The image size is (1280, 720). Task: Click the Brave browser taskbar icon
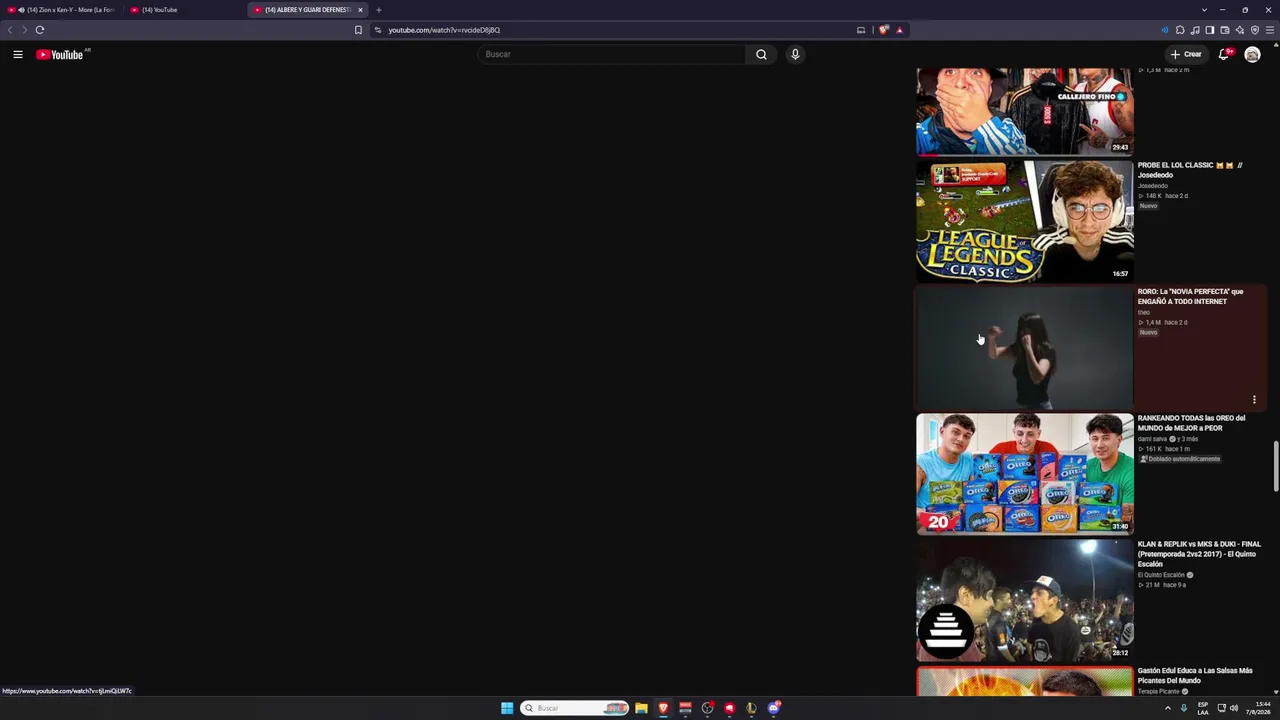click(663, 708)
